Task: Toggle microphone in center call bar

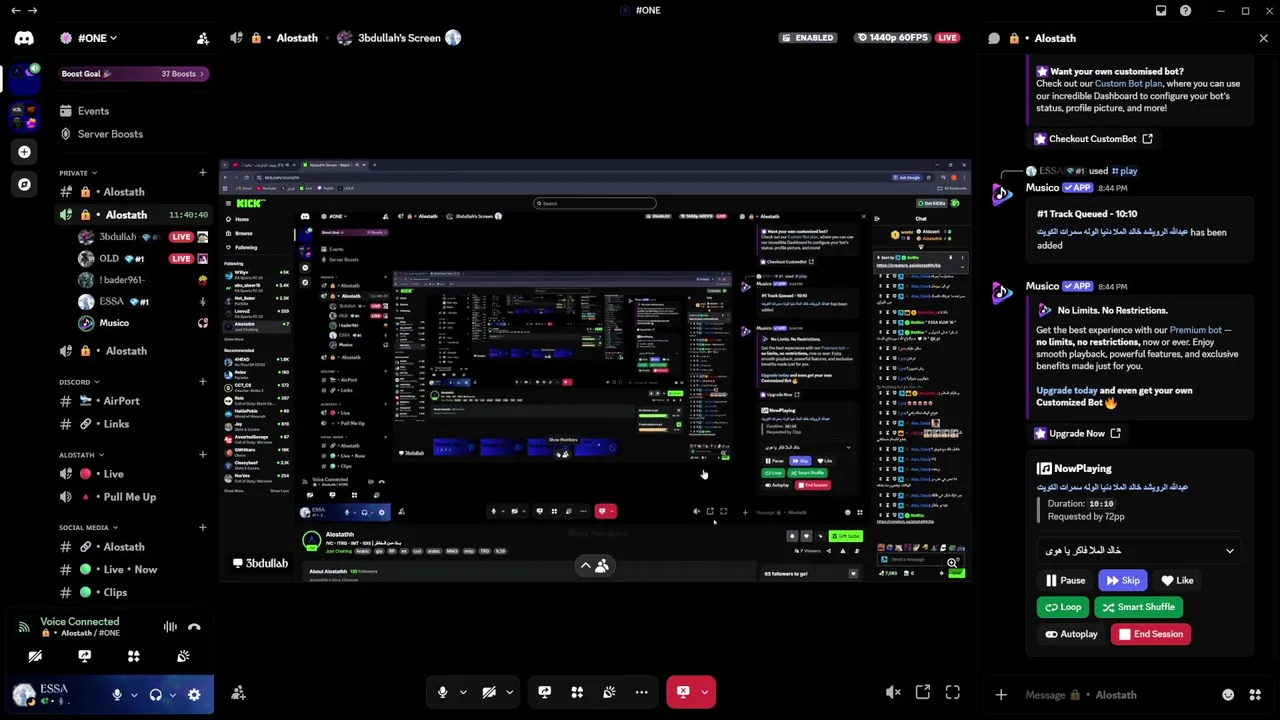Action: pos(442,692)
